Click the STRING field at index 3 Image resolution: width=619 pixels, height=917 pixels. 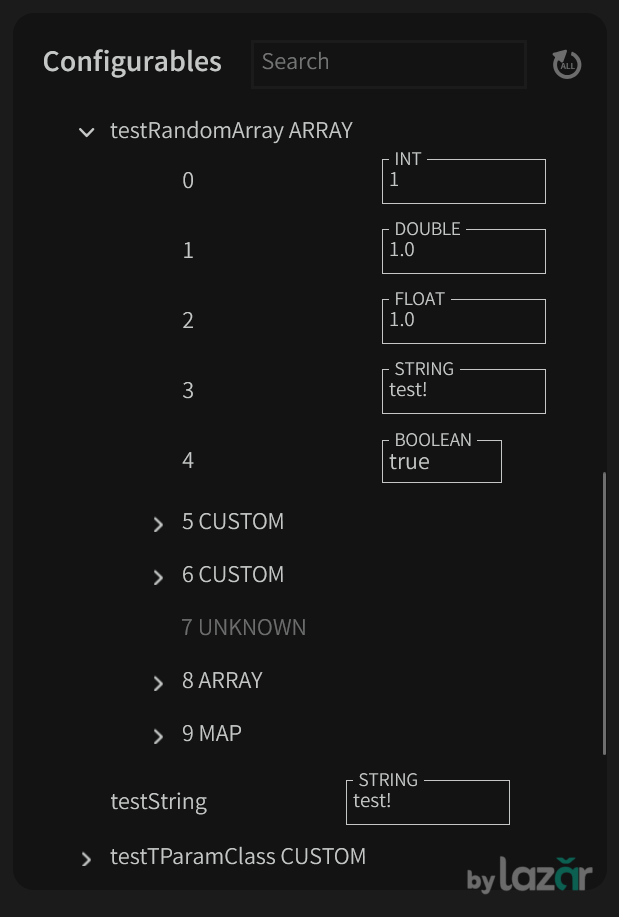[x=463, y=392]
